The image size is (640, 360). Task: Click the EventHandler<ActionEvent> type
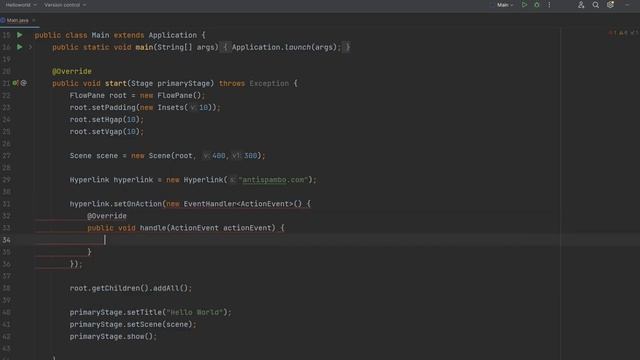pos(238,204)
